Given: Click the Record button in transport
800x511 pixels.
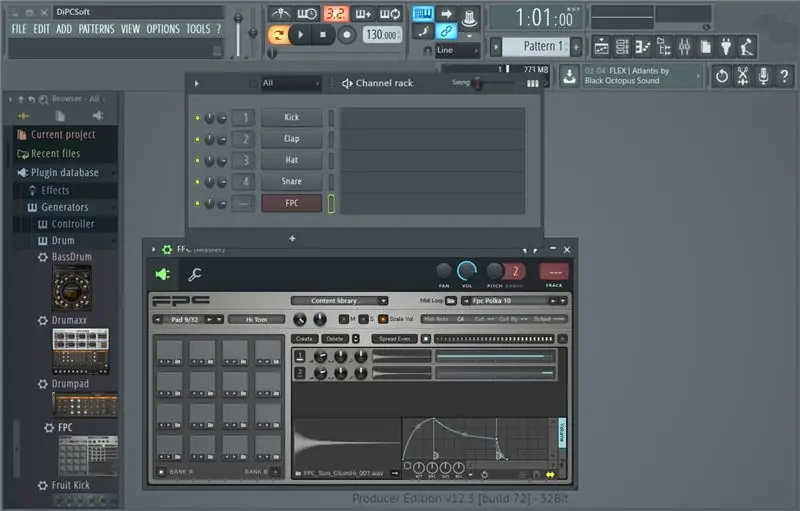Looking at the screenshot, I should tap(346, 35).
